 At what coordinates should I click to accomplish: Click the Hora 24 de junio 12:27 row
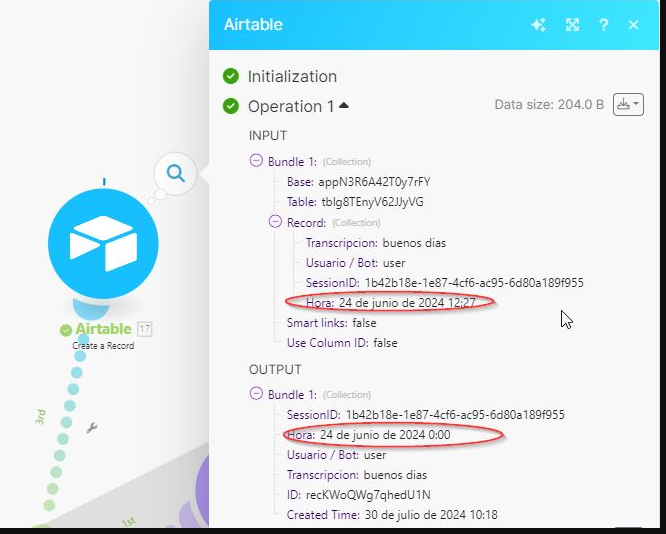391,302
